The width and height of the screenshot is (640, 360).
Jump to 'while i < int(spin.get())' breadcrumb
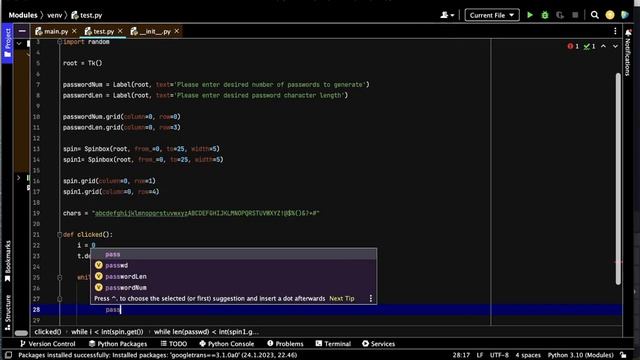(108, 332)
